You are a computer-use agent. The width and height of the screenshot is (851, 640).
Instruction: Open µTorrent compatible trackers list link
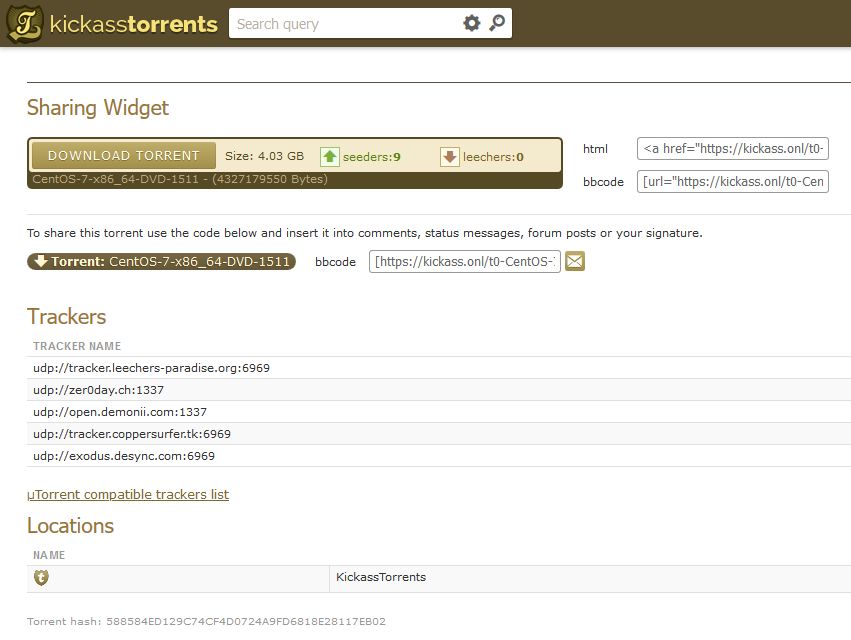tap(128, 495)
